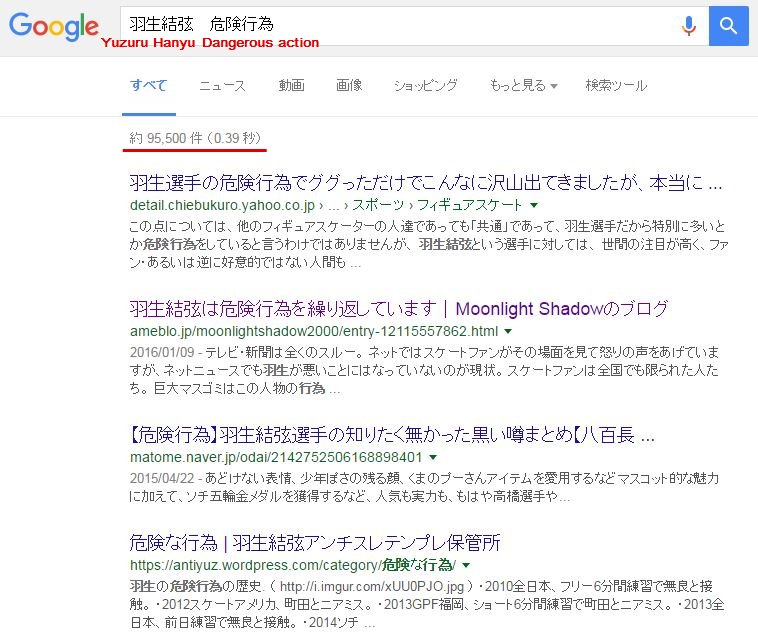Viewport: 758px width, 632px height.
Task: Switch to the ニュース tab
Action: [x=222, y=86]
